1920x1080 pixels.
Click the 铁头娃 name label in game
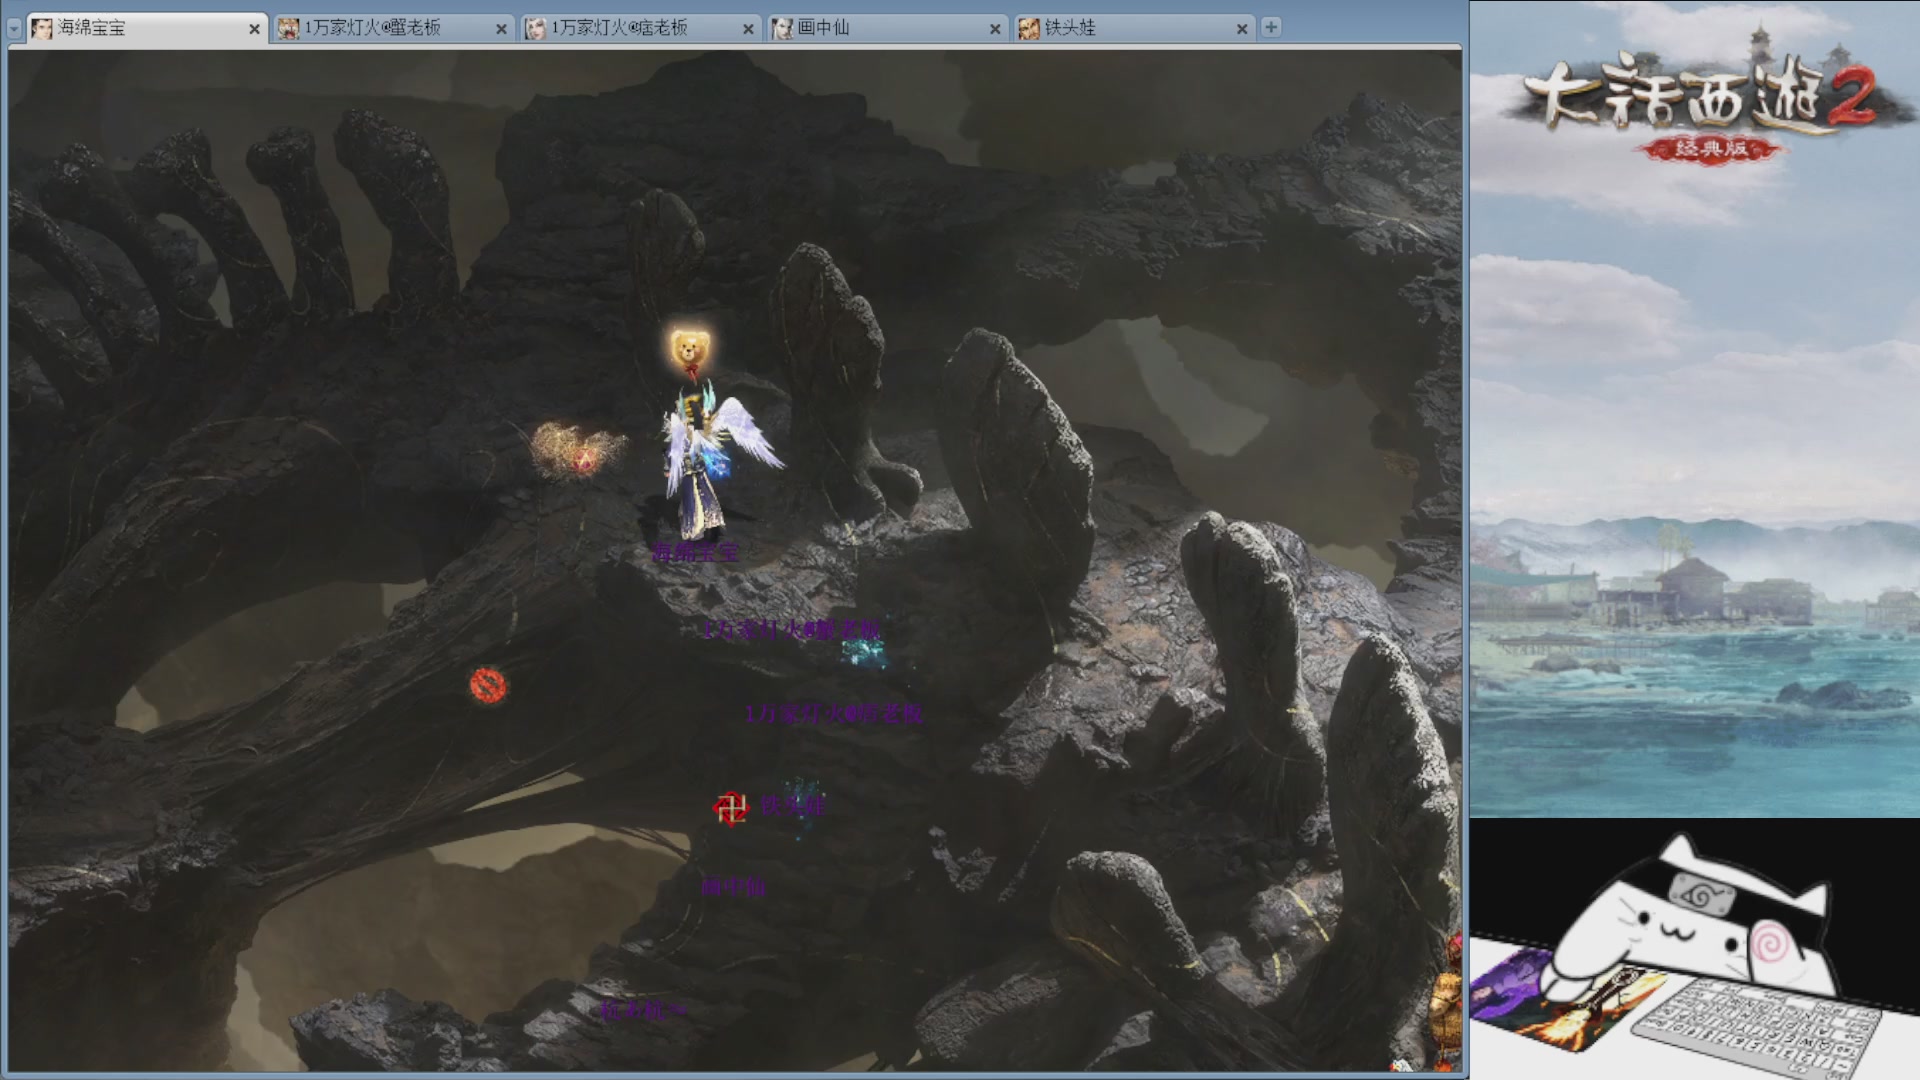click(x=793, y=805)
